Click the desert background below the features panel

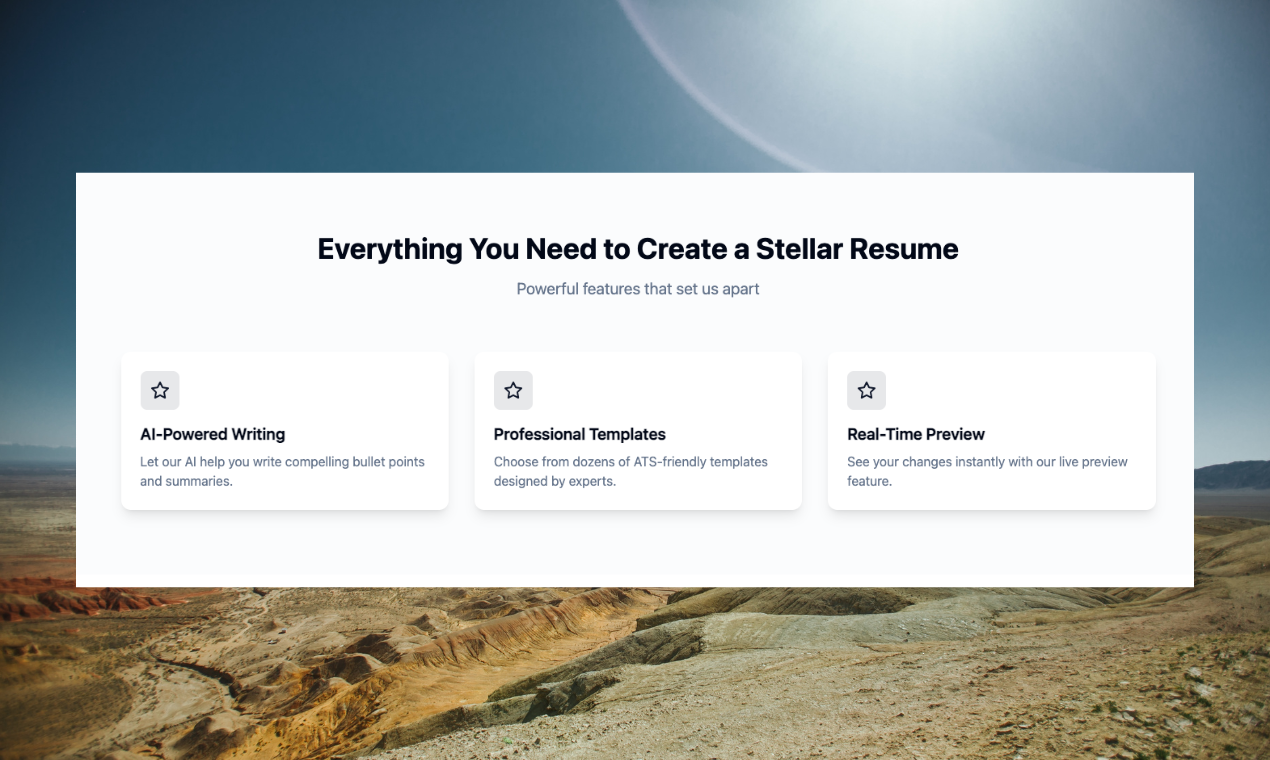point(635,670)
